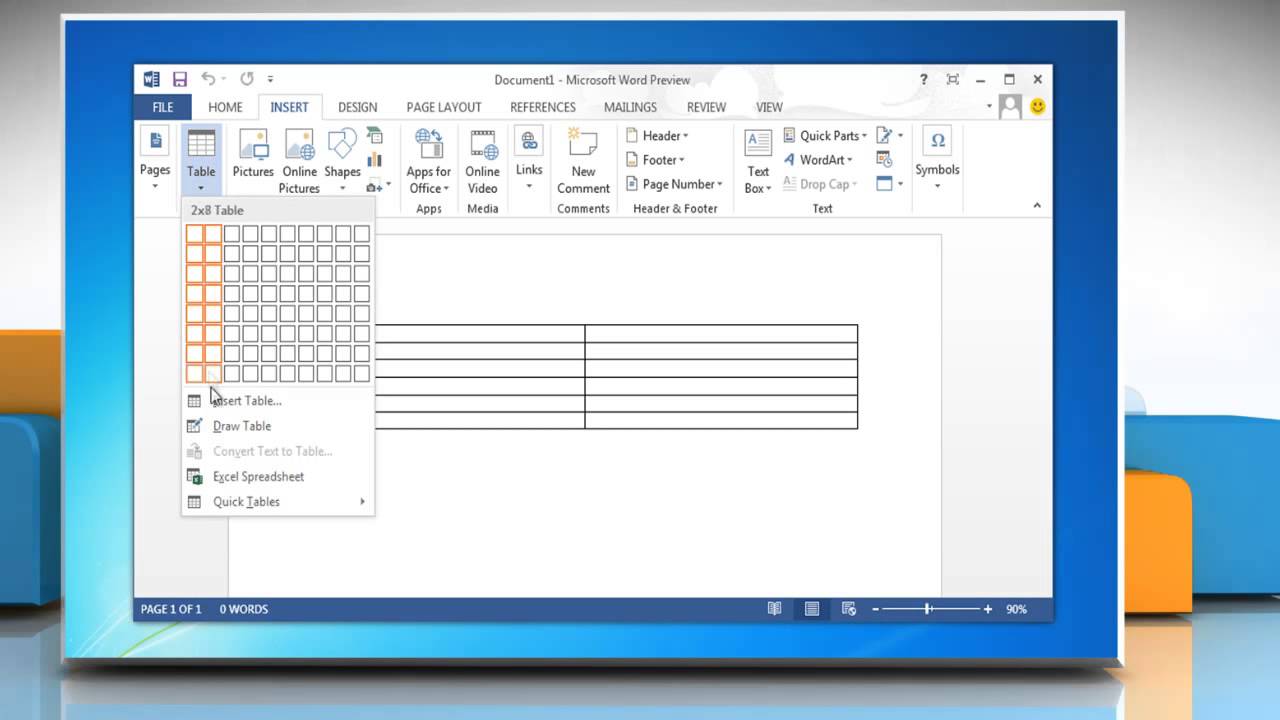Click the Text Box button
Image resolution: width=1280 pixels, height=720 pixels.
click(x=758, y=161)
